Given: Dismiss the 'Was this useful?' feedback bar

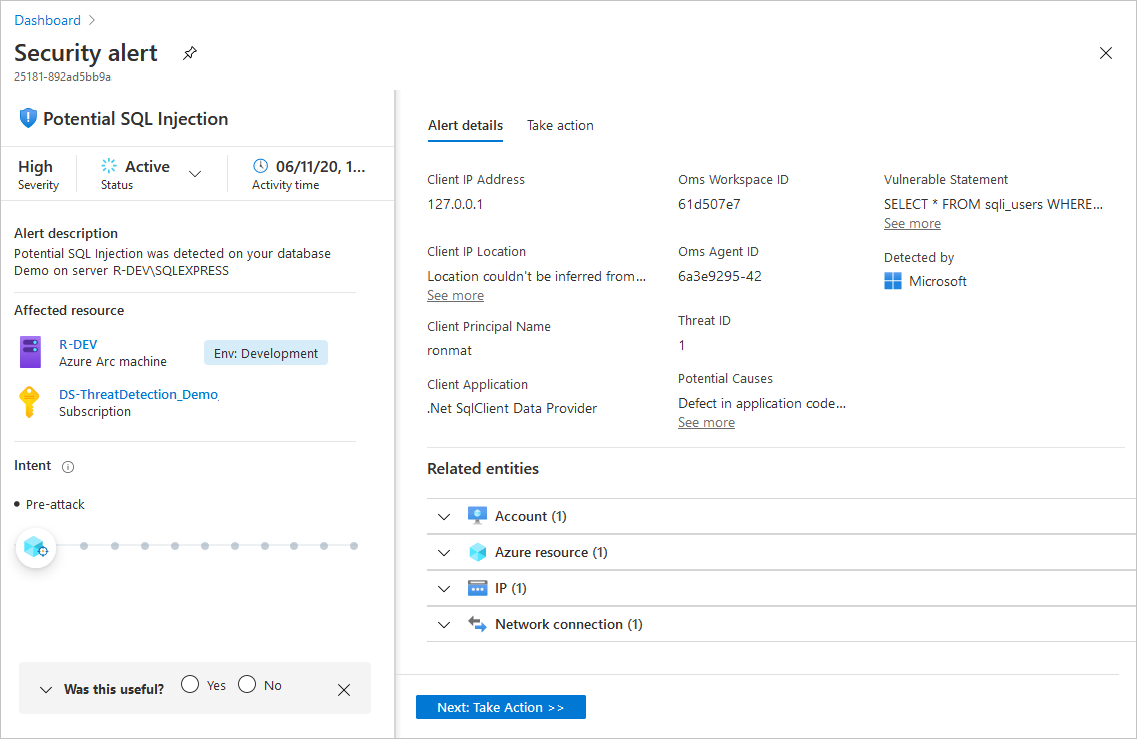Looking at the screenshot, I should click(344, 690).
